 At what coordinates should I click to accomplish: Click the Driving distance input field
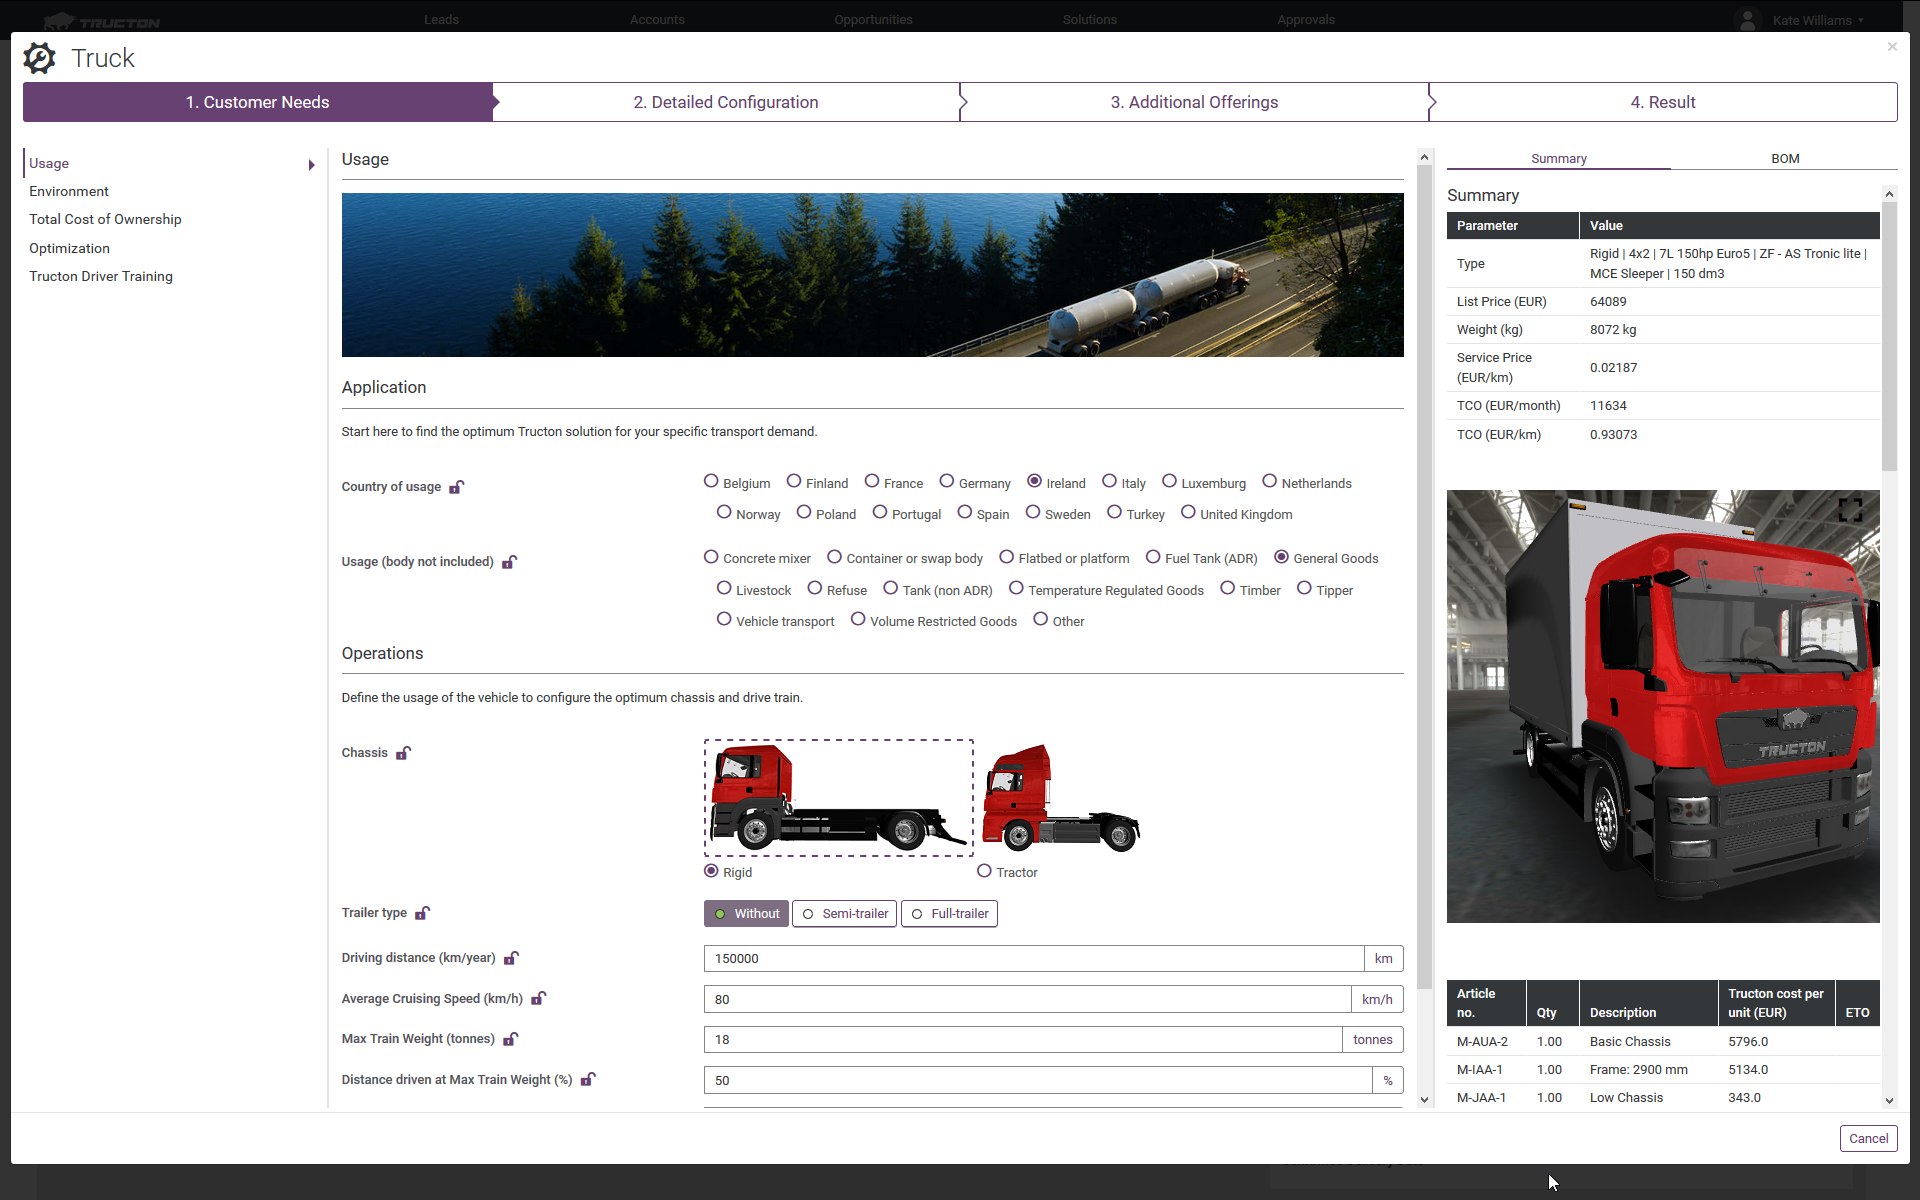(1032, 958)
